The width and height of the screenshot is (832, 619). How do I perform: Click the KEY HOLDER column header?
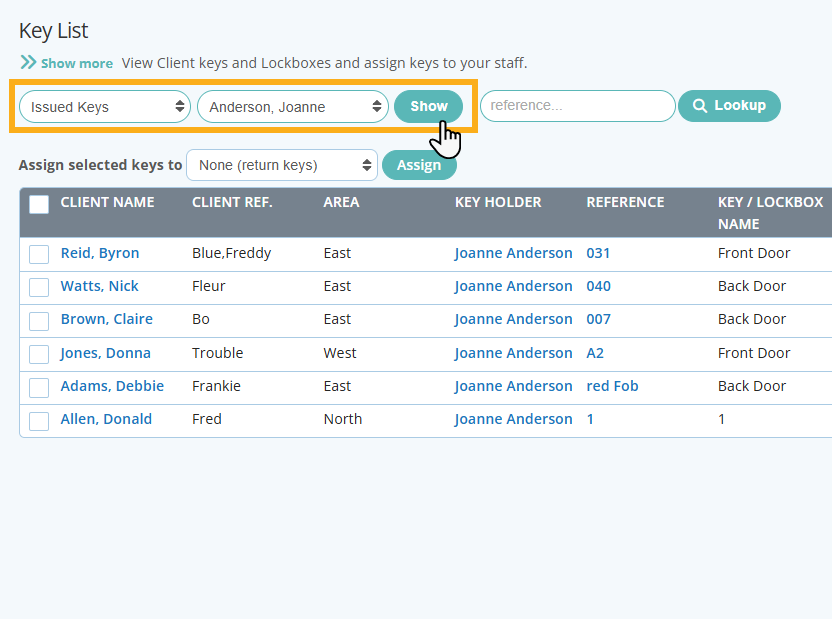[x=498, y=202]
